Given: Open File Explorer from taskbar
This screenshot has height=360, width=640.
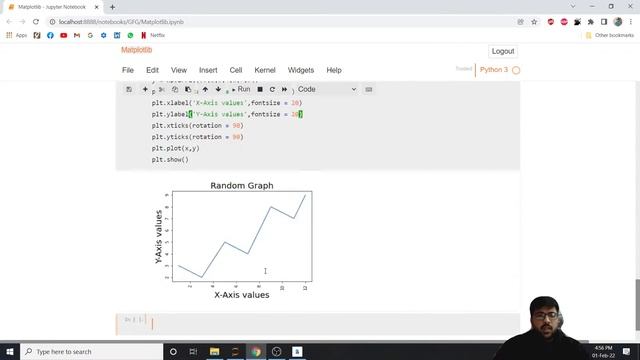Looking at the screenshot, I should (x=214, y=351).
